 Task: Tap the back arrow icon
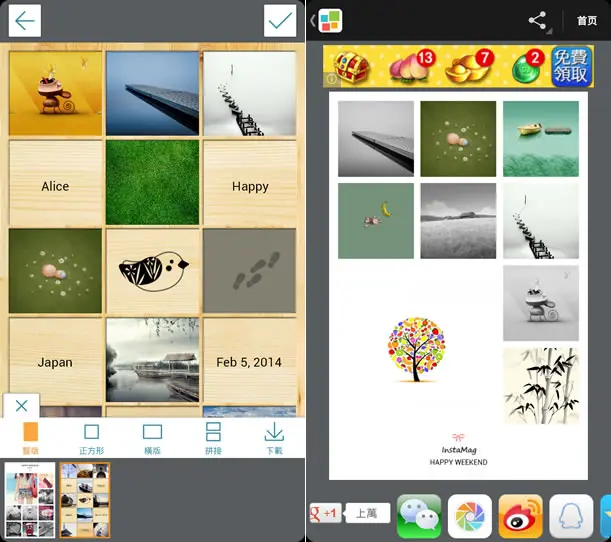(x=25, y=21)
